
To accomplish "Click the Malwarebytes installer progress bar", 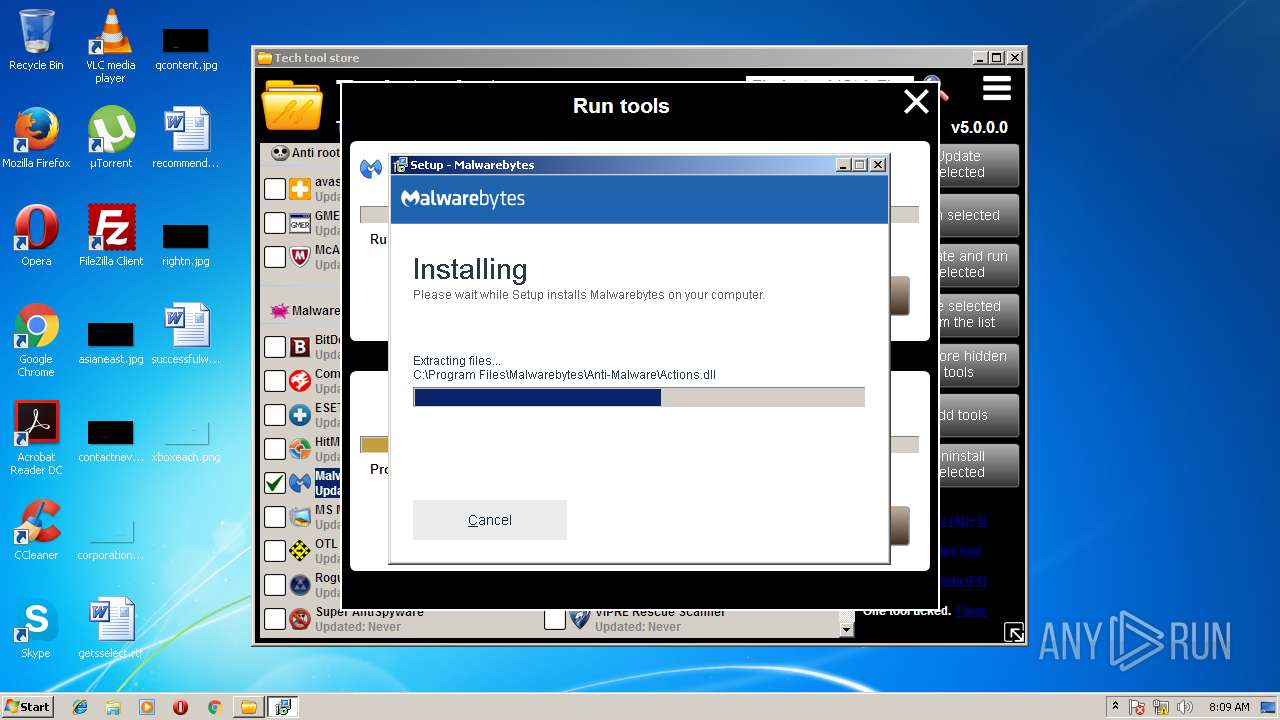I will (639, 398).
